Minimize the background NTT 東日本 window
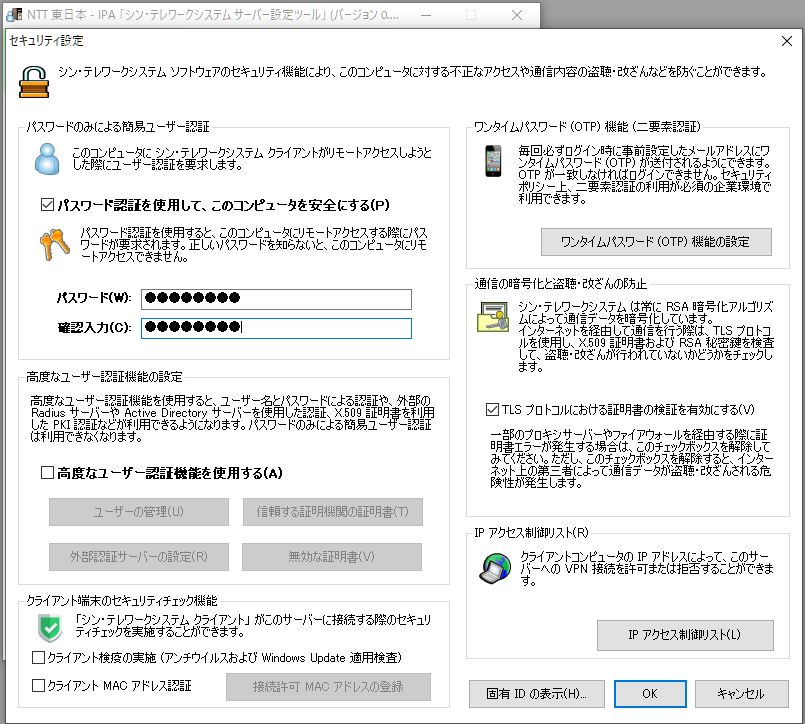Image resolution: width=805 pixels, height=724 pixels. click(x=426, y=15)
